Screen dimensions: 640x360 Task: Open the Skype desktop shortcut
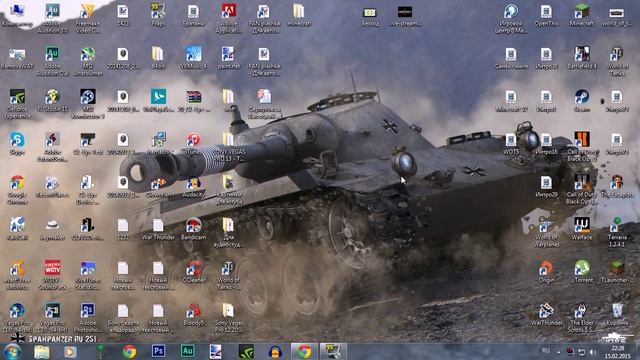coord(17,144)
